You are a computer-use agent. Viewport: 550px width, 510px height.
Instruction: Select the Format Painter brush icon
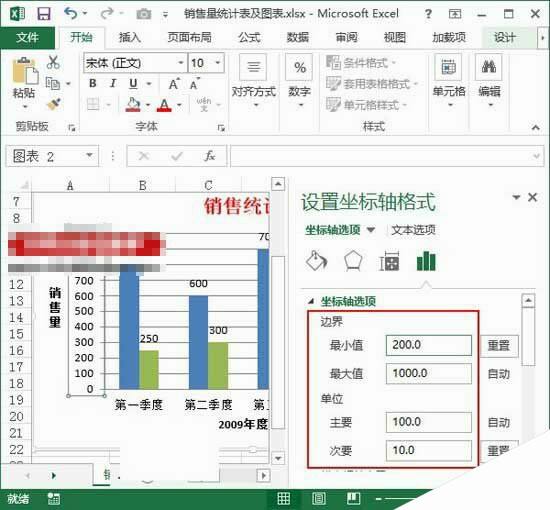tap(54, 104)
